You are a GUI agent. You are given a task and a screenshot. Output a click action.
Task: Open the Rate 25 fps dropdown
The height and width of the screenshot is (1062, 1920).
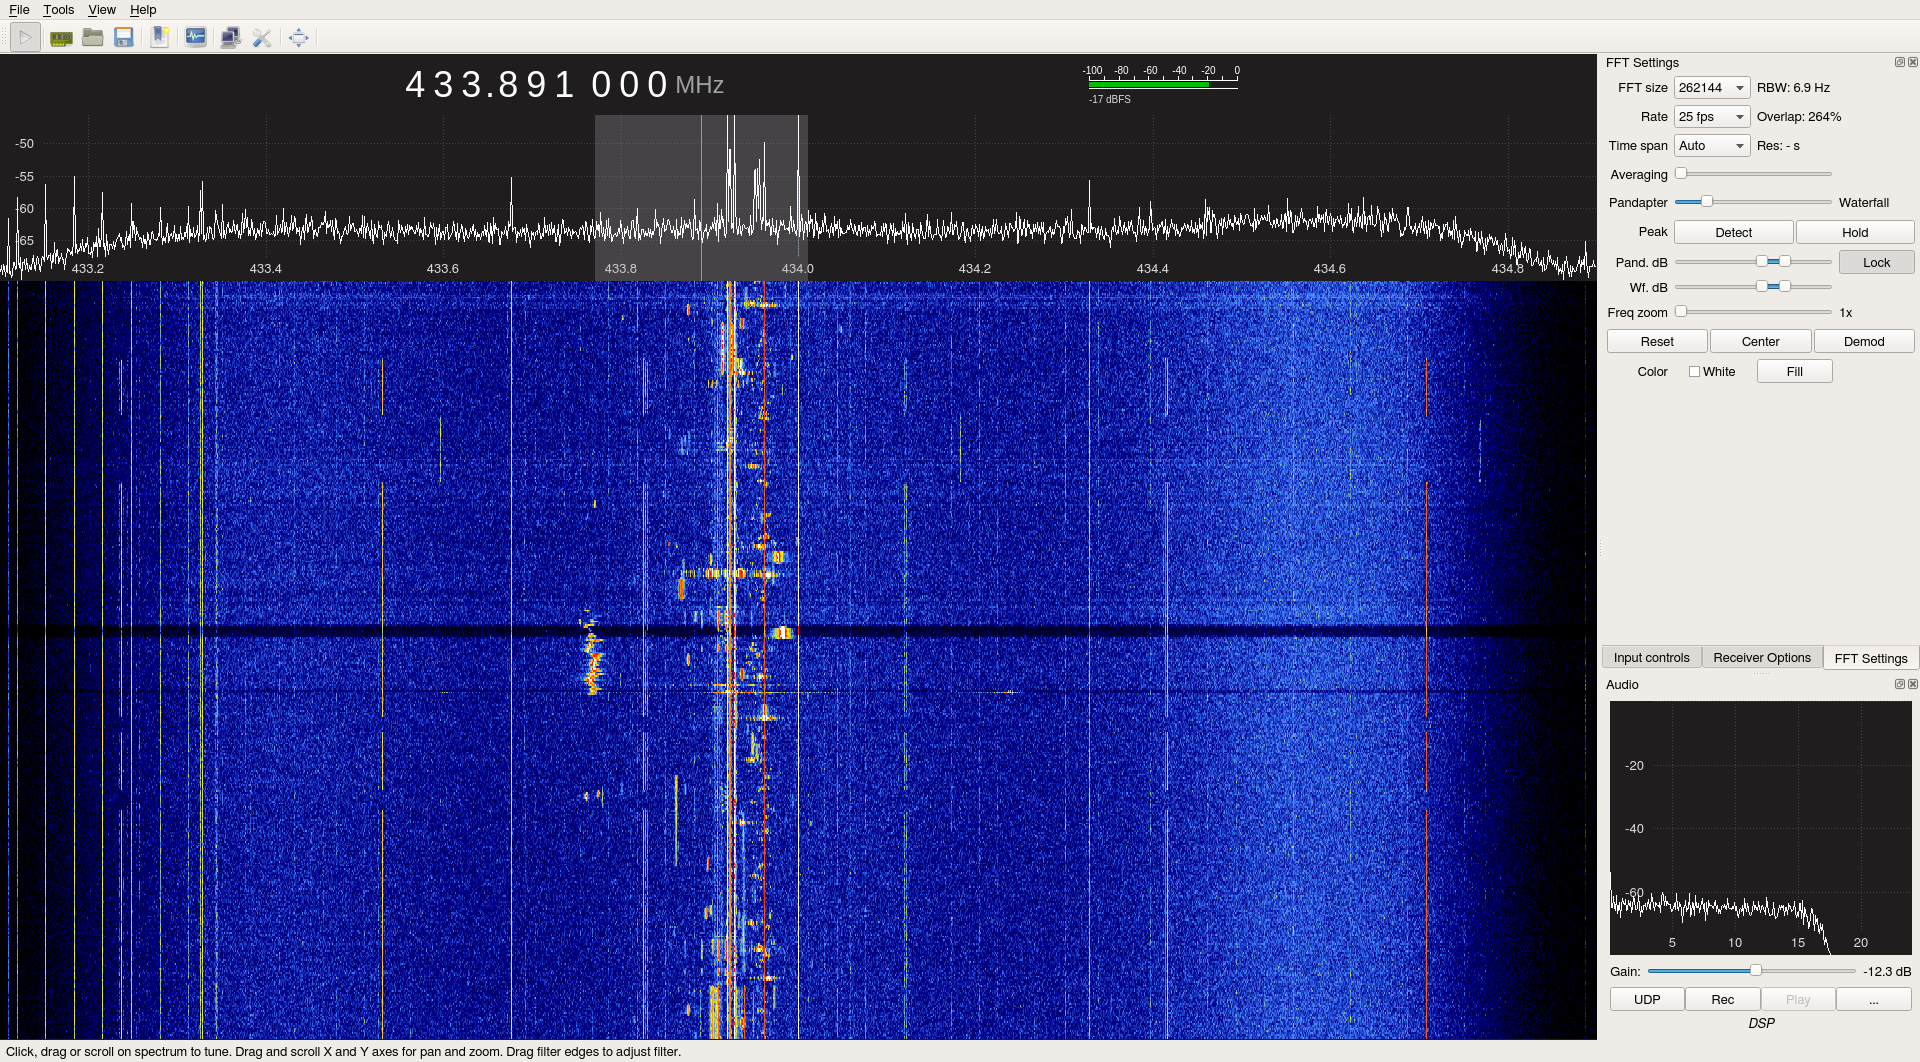(x=1711, y=117)
